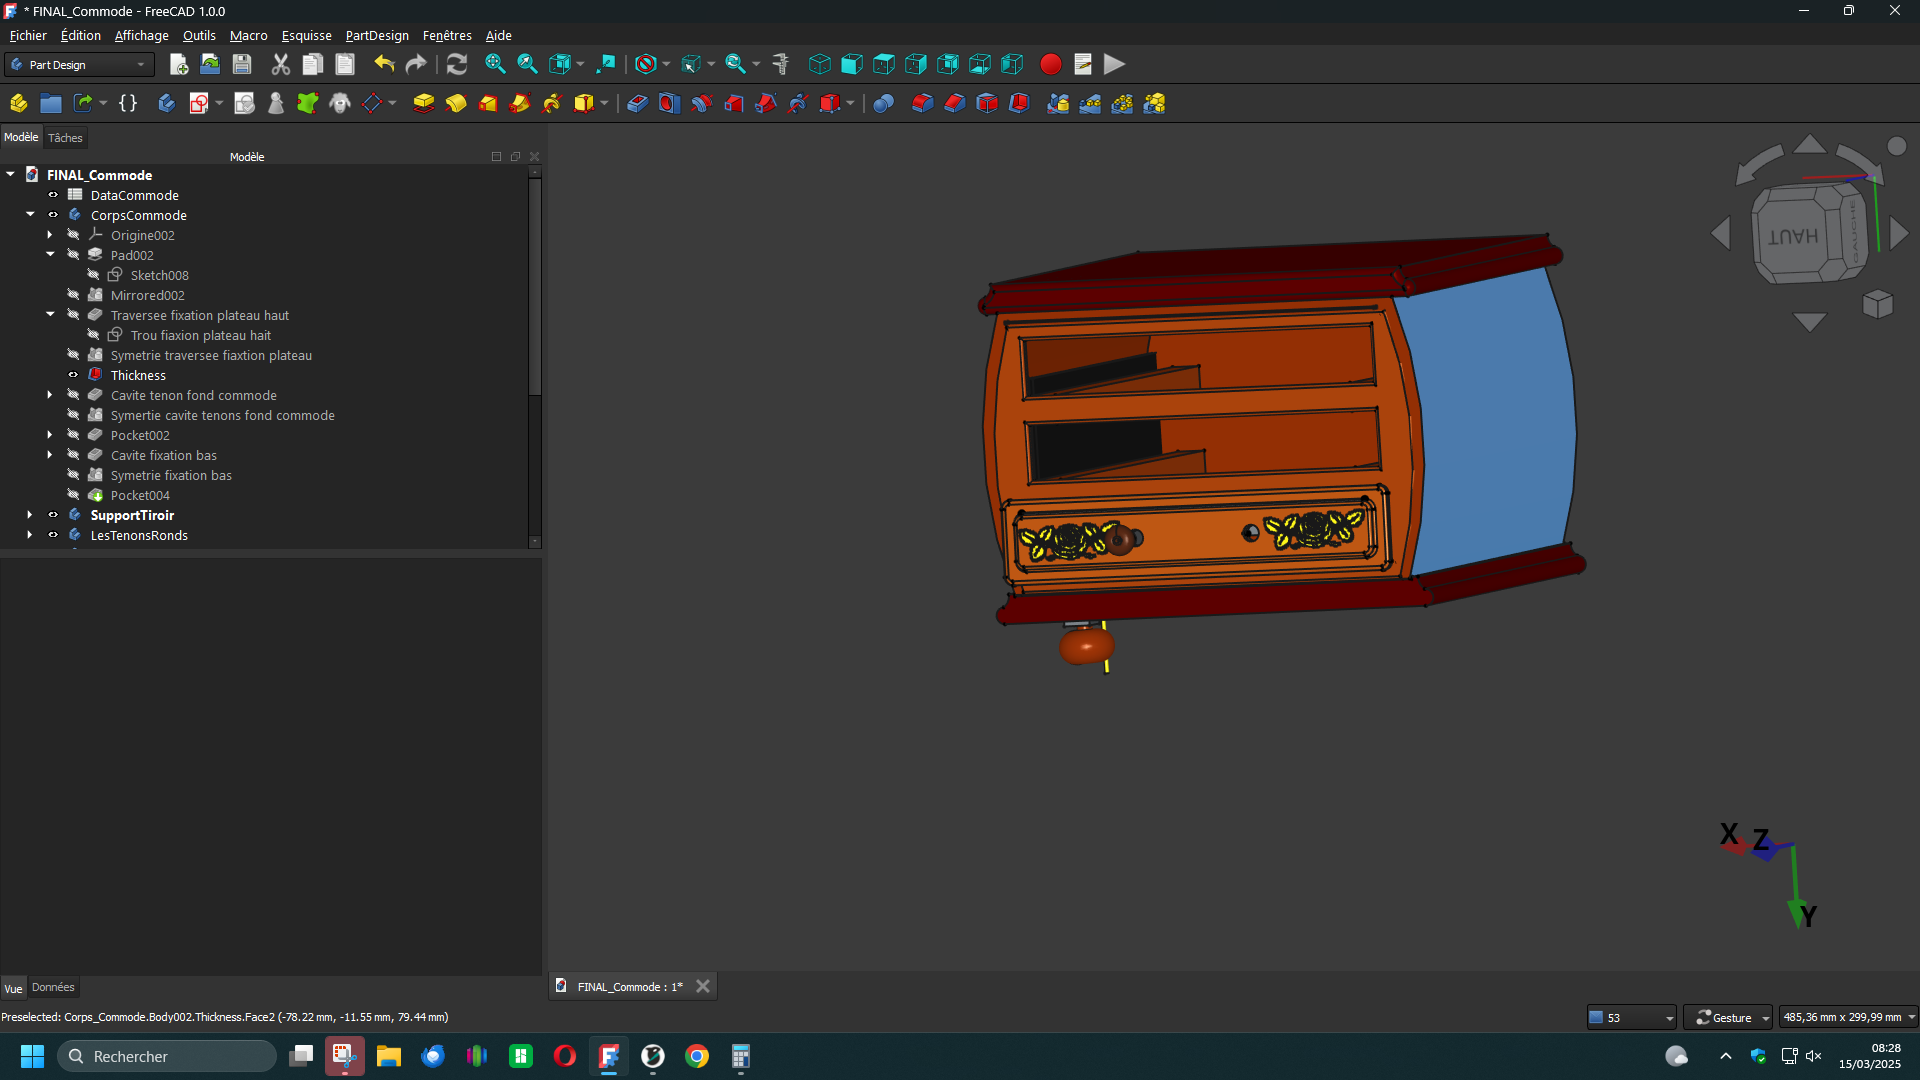Click the Pad tool icon

[x=423, y=103]
